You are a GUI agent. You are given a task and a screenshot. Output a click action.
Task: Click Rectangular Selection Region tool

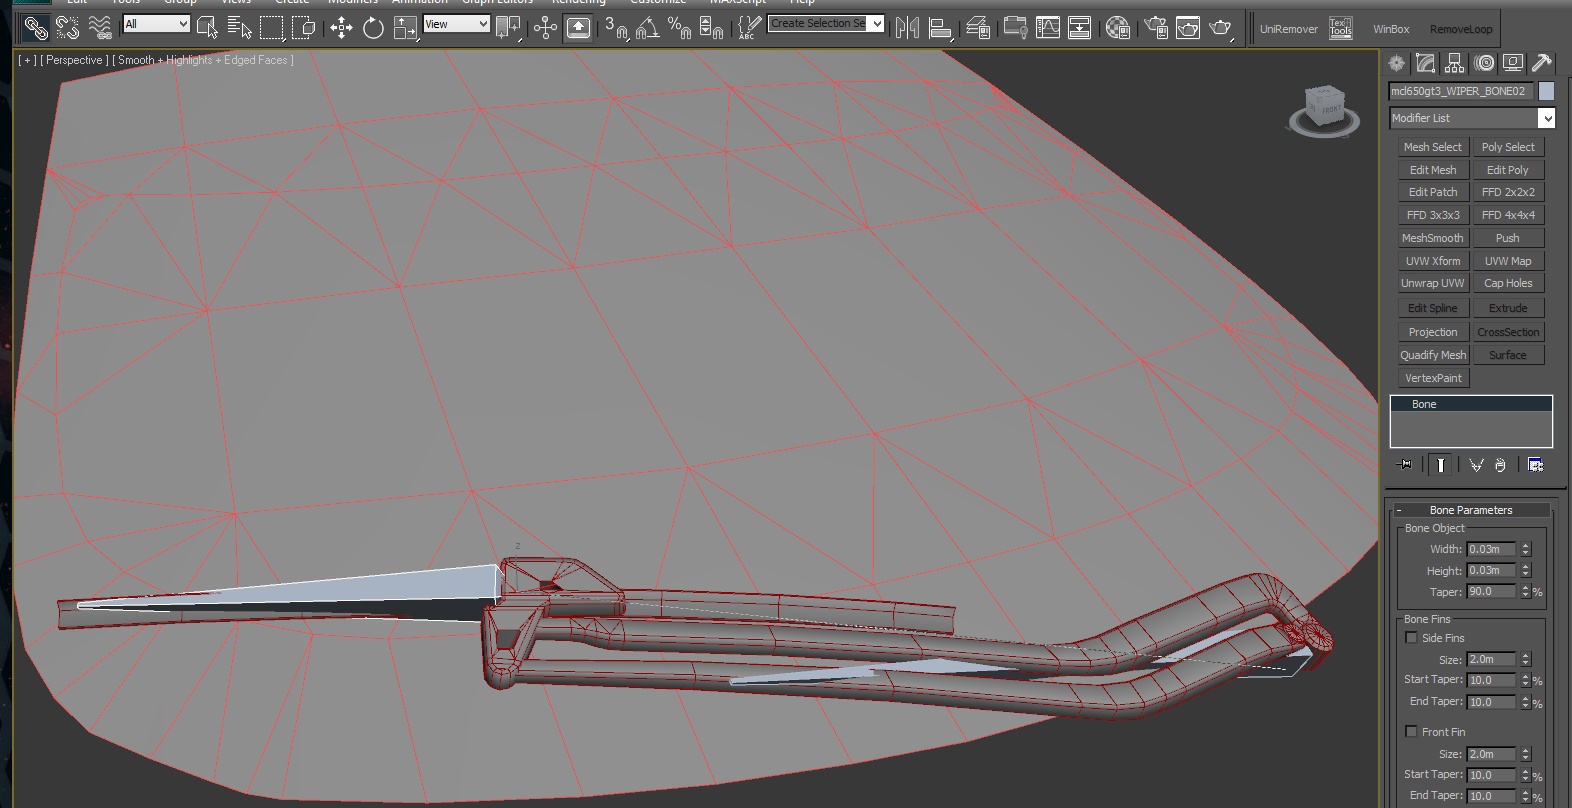pyautogui.click(x=271, y=27)
